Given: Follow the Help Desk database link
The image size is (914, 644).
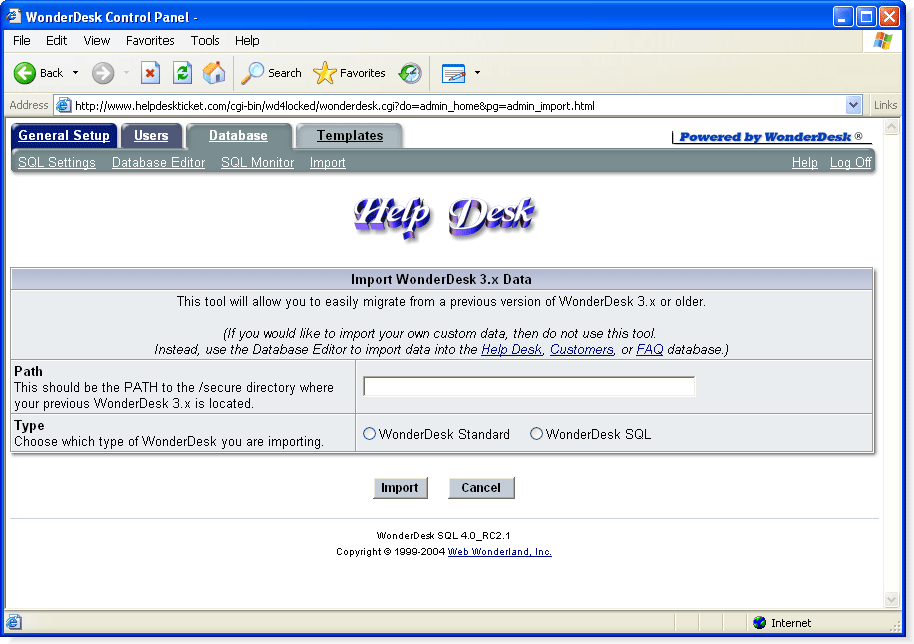Looking at the screenshot, I should (511, 350).
